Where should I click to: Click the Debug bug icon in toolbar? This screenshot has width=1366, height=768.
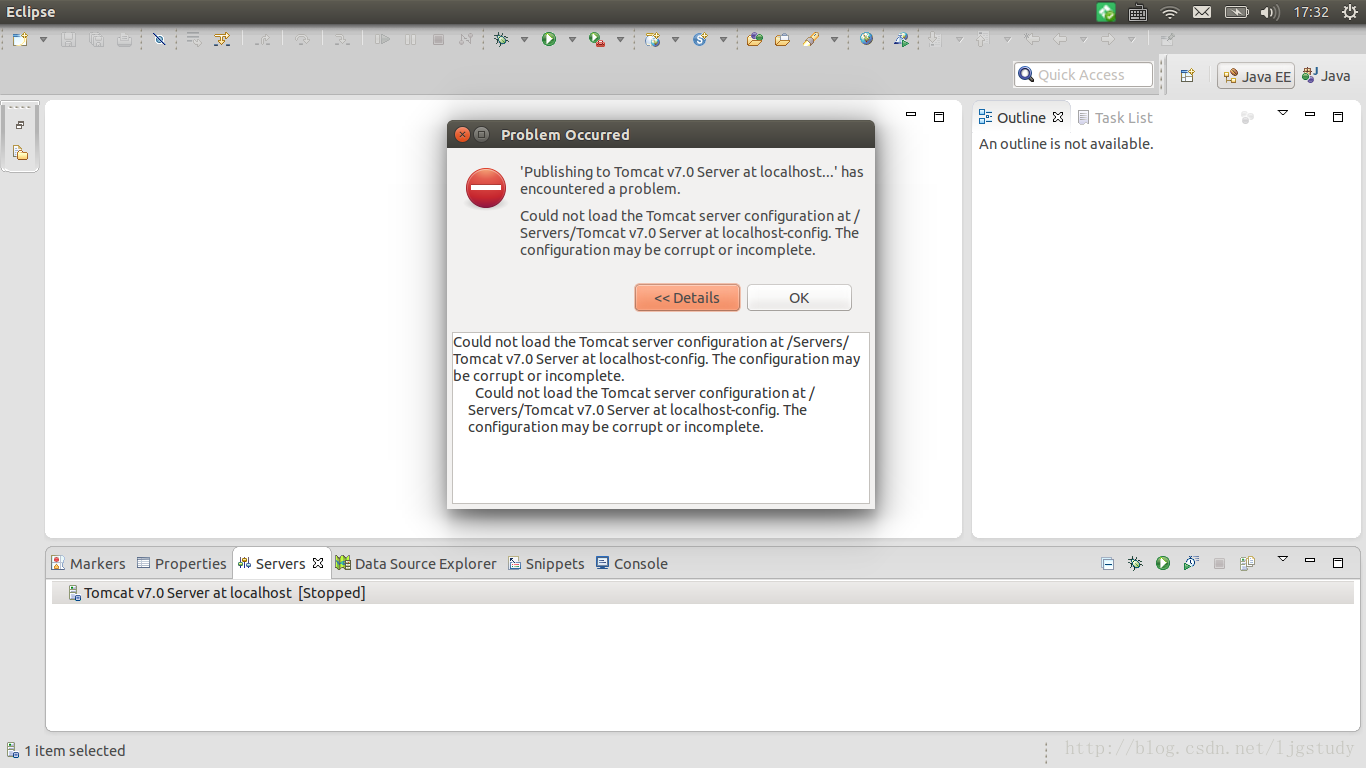501,40
